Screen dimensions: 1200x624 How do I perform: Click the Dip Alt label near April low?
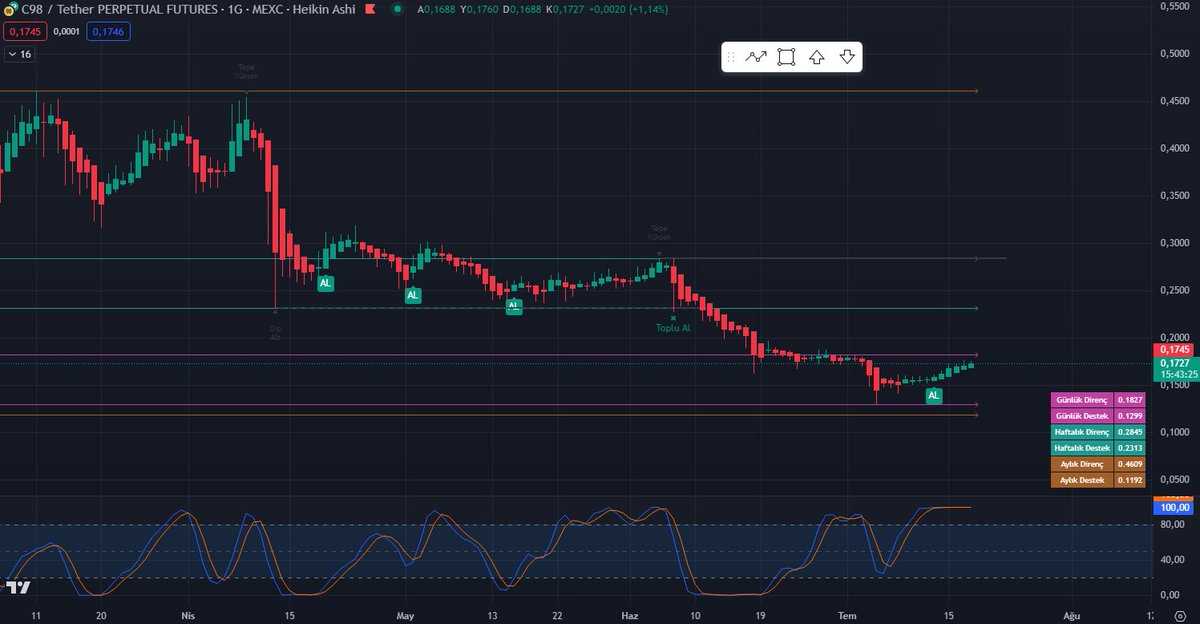pyautogui.click(x=275, y=332)
